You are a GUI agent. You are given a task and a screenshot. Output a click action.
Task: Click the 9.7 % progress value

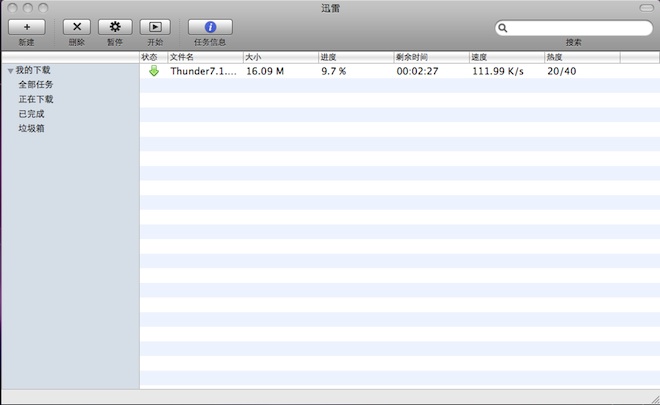(333, 71)
